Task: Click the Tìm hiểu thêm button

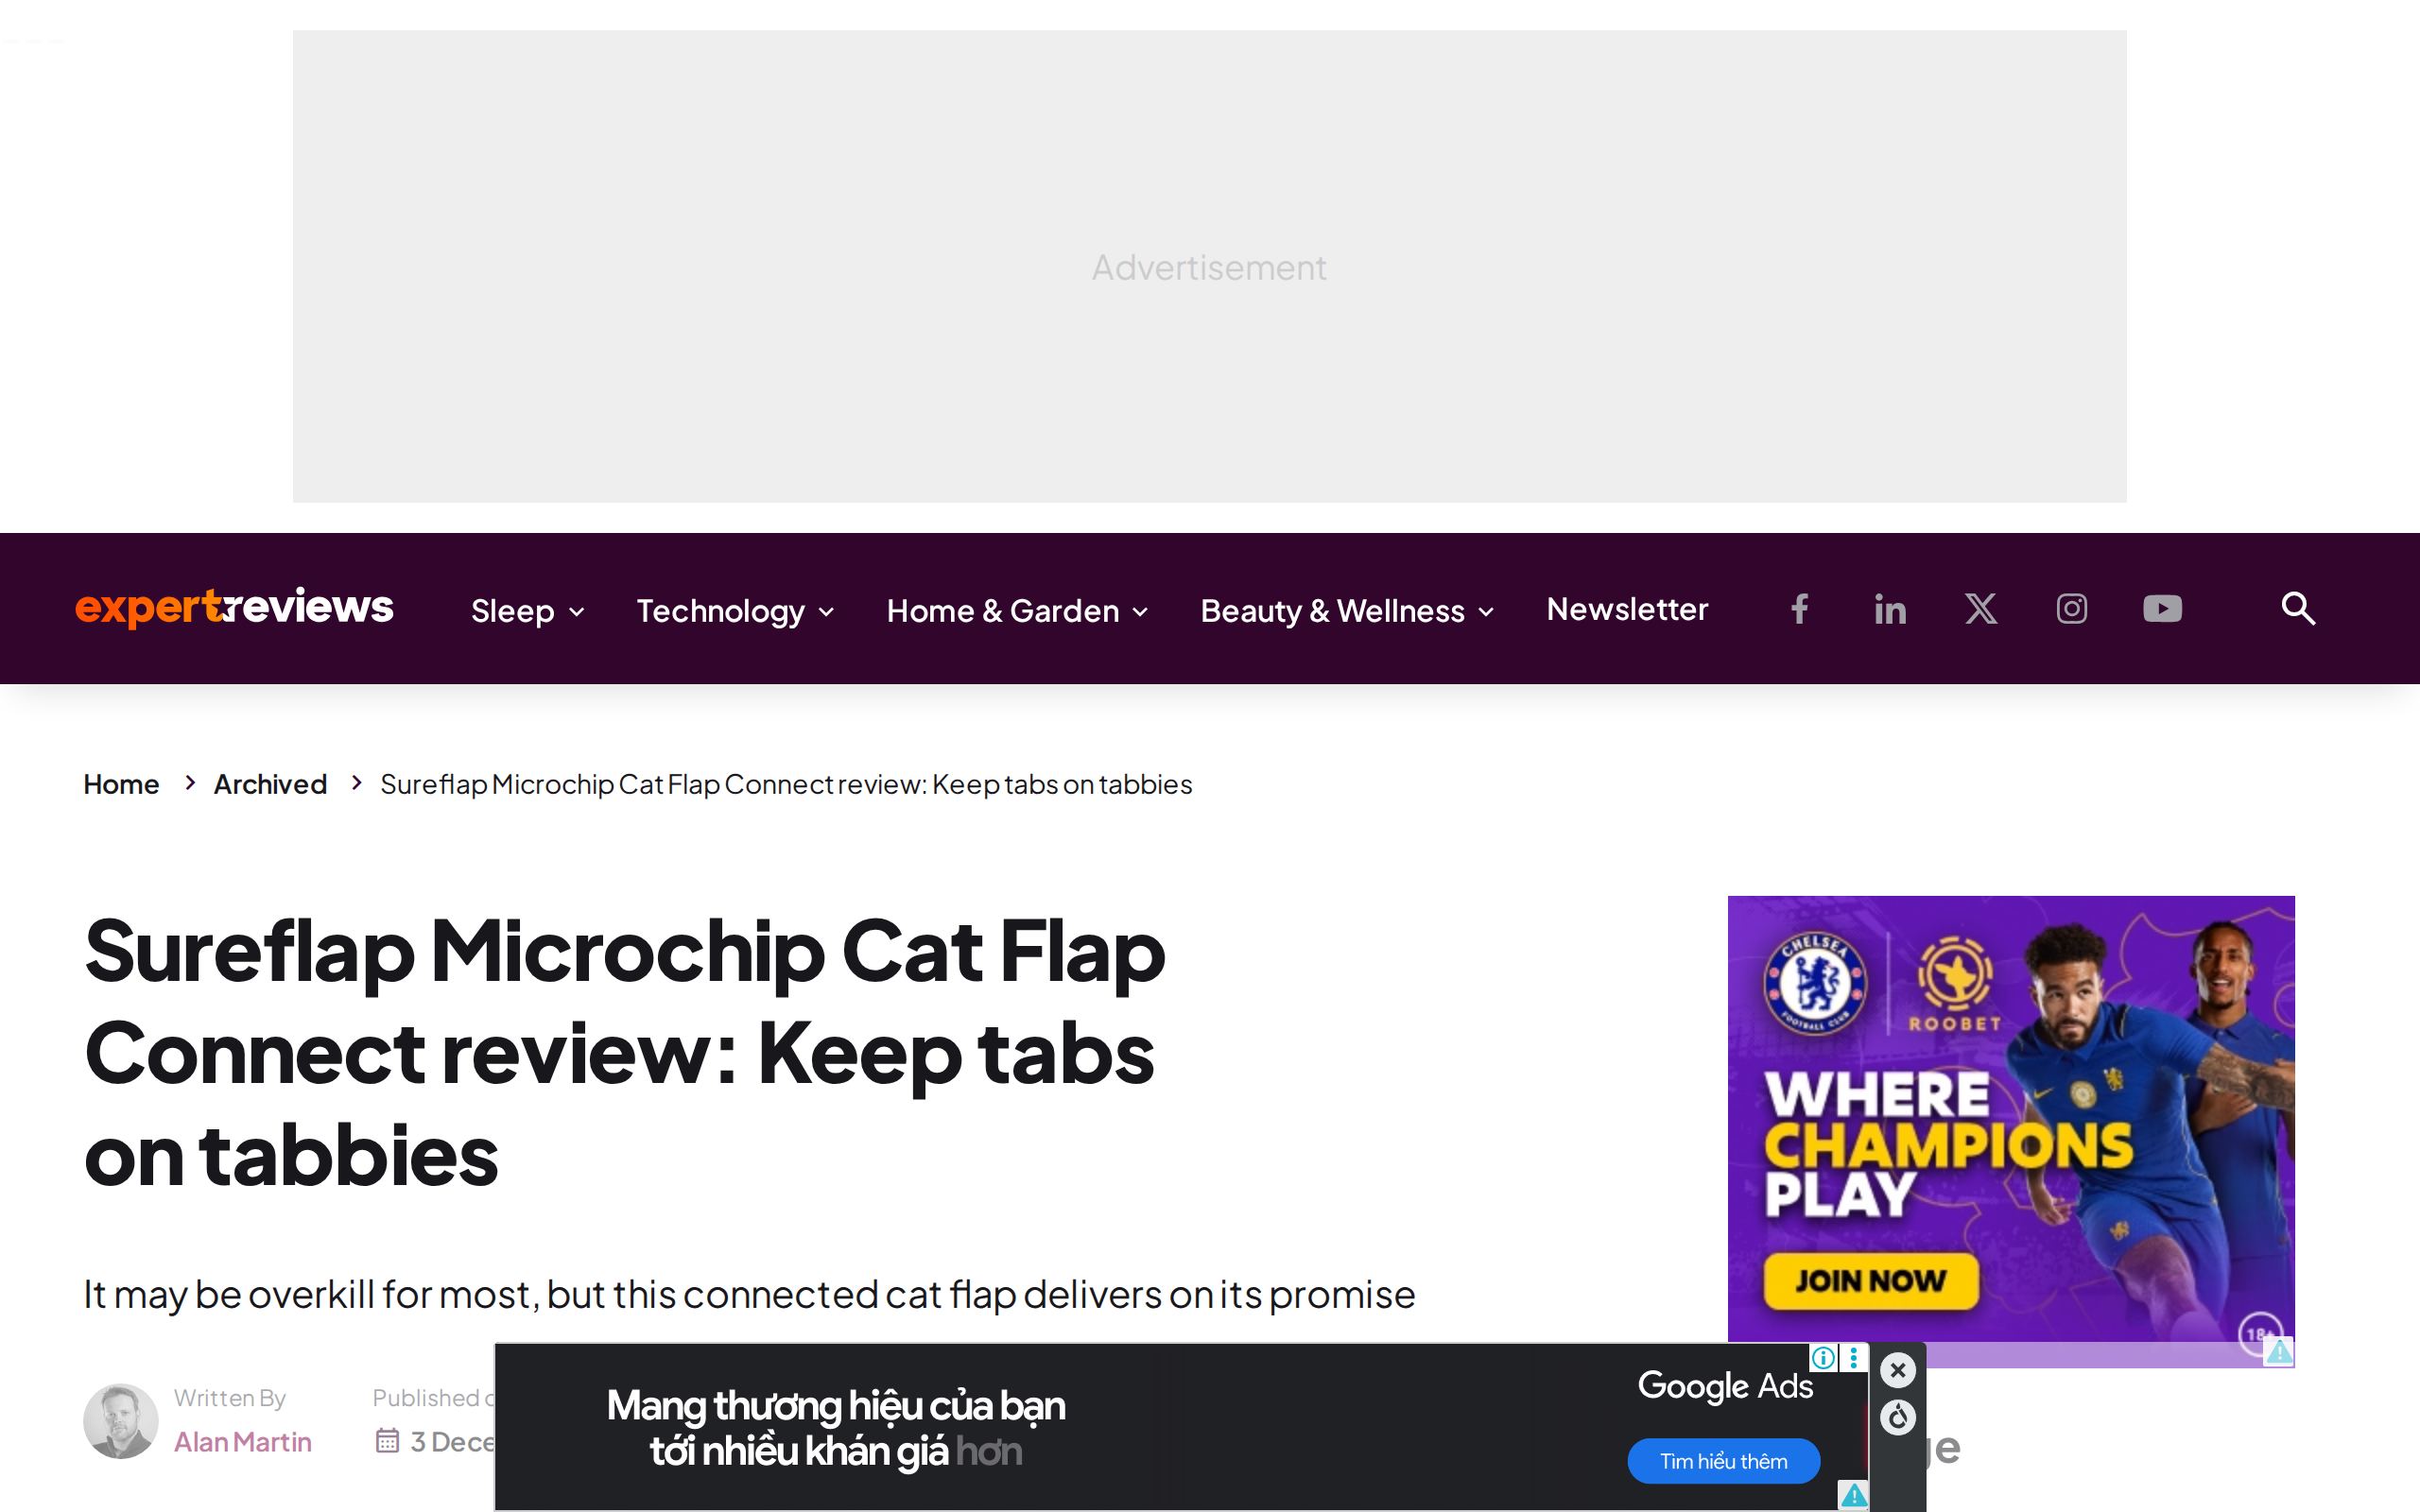Action: point(1724,1461)
